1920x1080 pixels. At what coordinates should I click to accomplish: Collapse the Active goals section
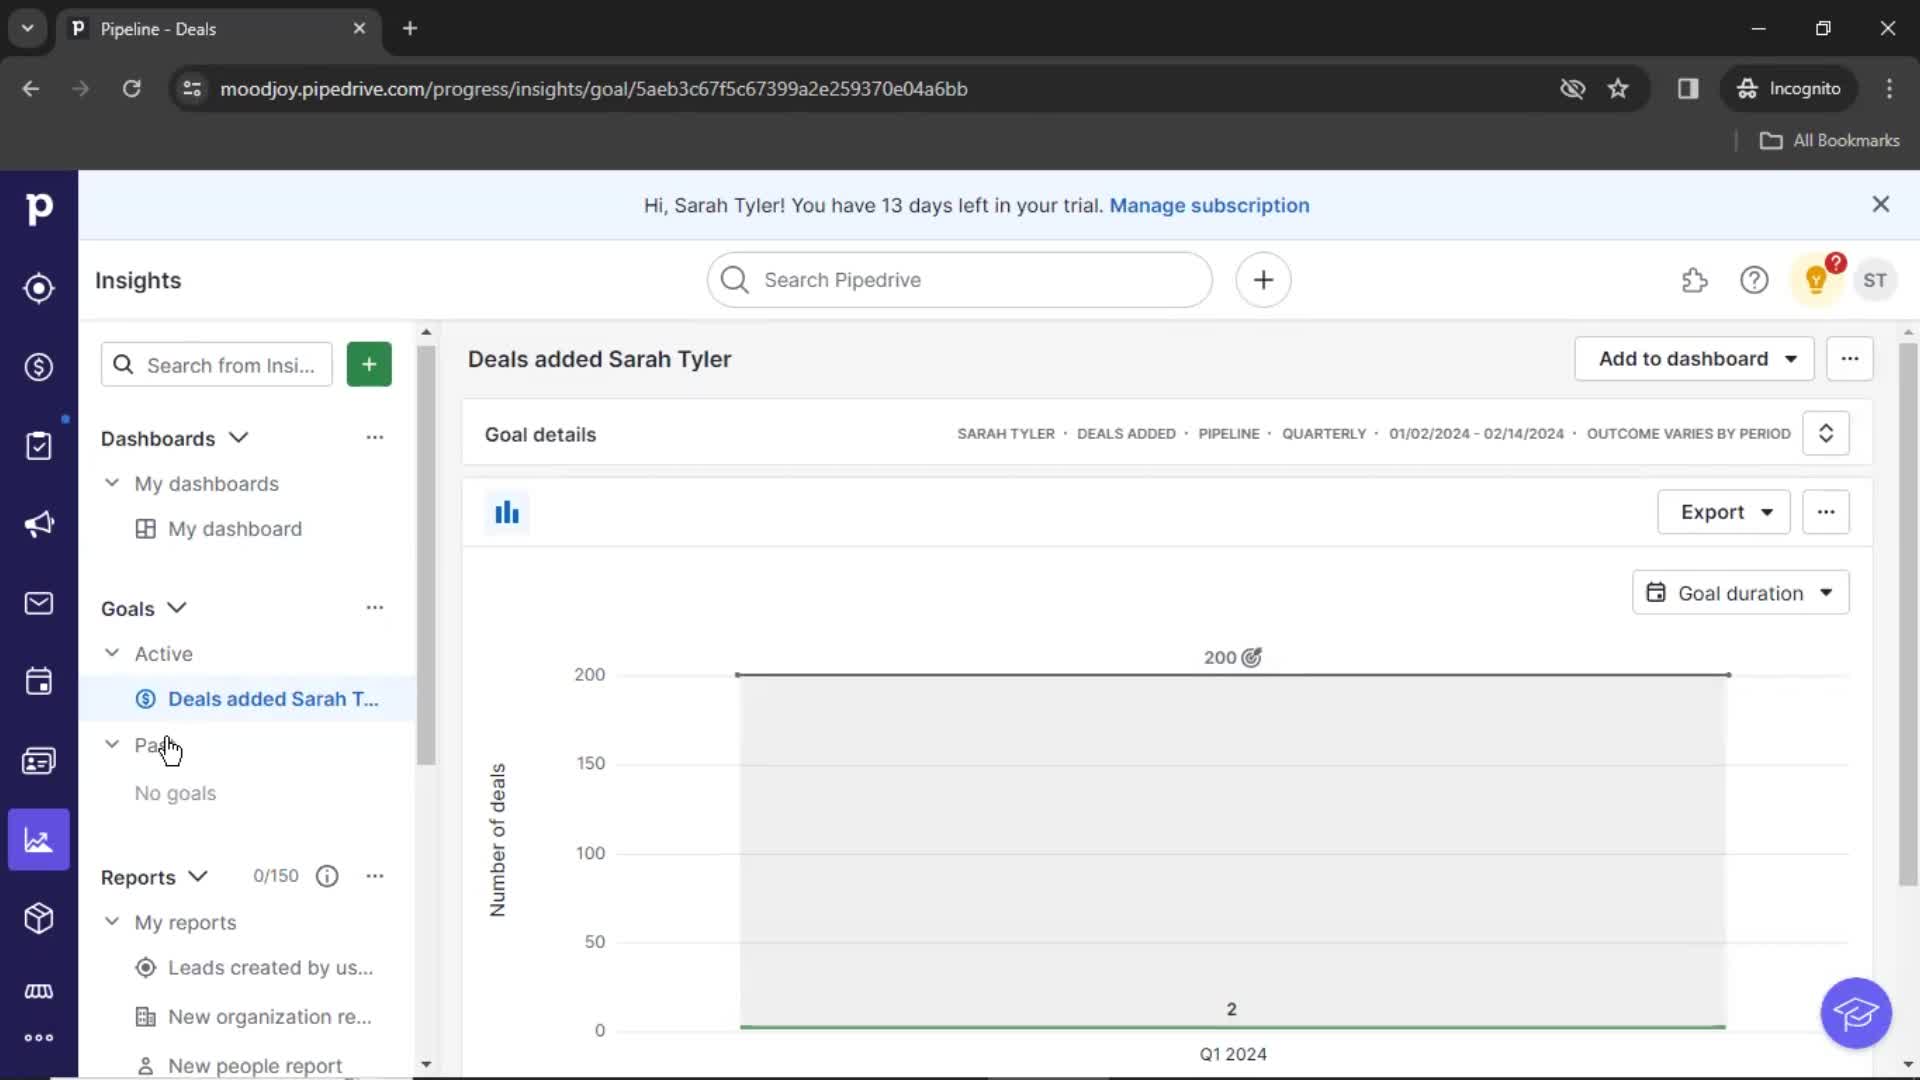pos(113,653)
